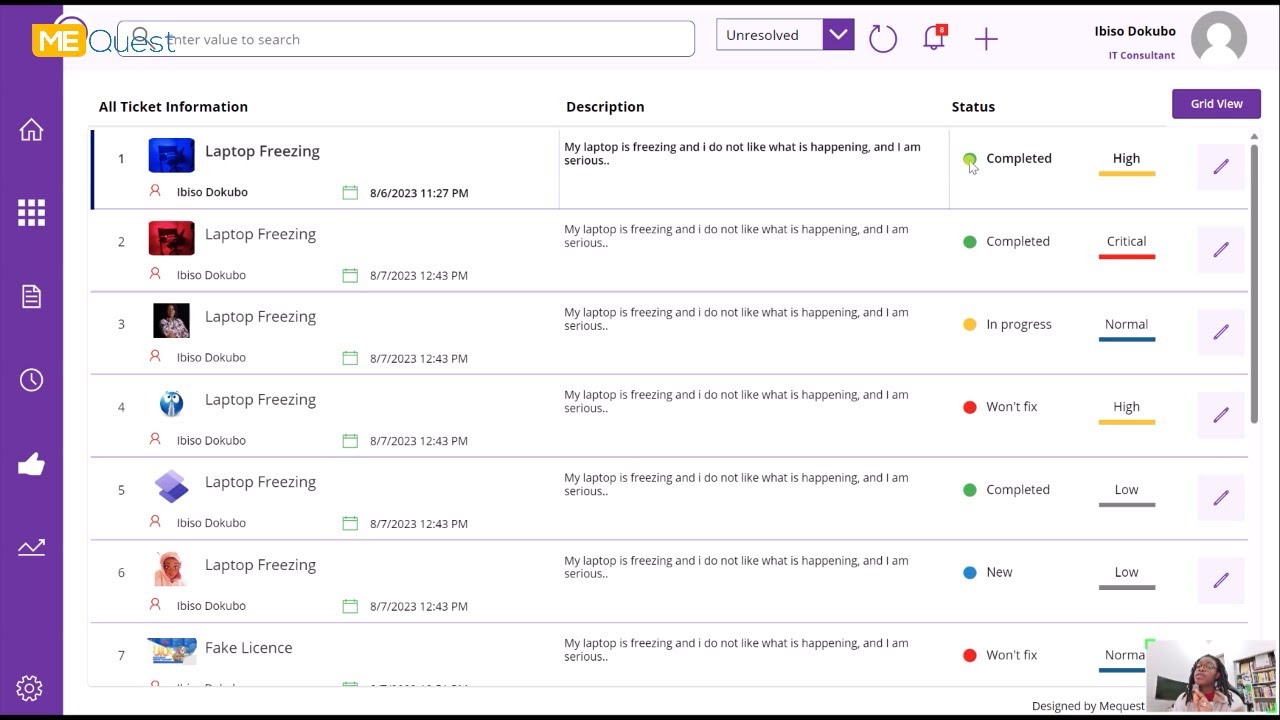Open the clock history icon in sidebar
Screen dimensions: 1280x720
coord(31,380)
